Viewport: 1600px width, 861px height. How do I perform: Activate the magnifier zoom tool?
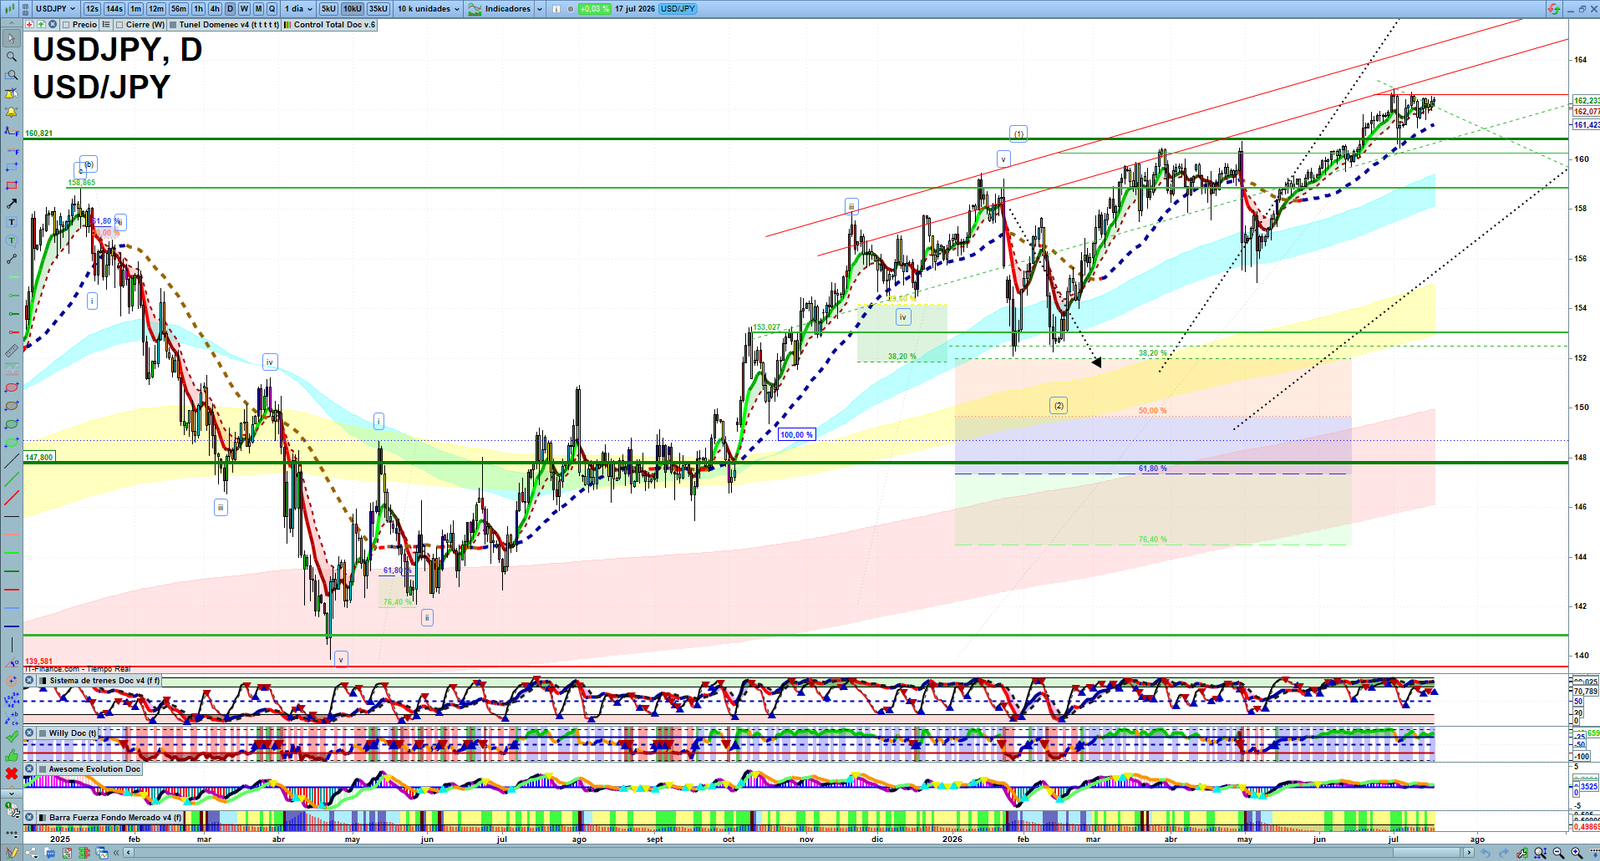pos(12,56)
